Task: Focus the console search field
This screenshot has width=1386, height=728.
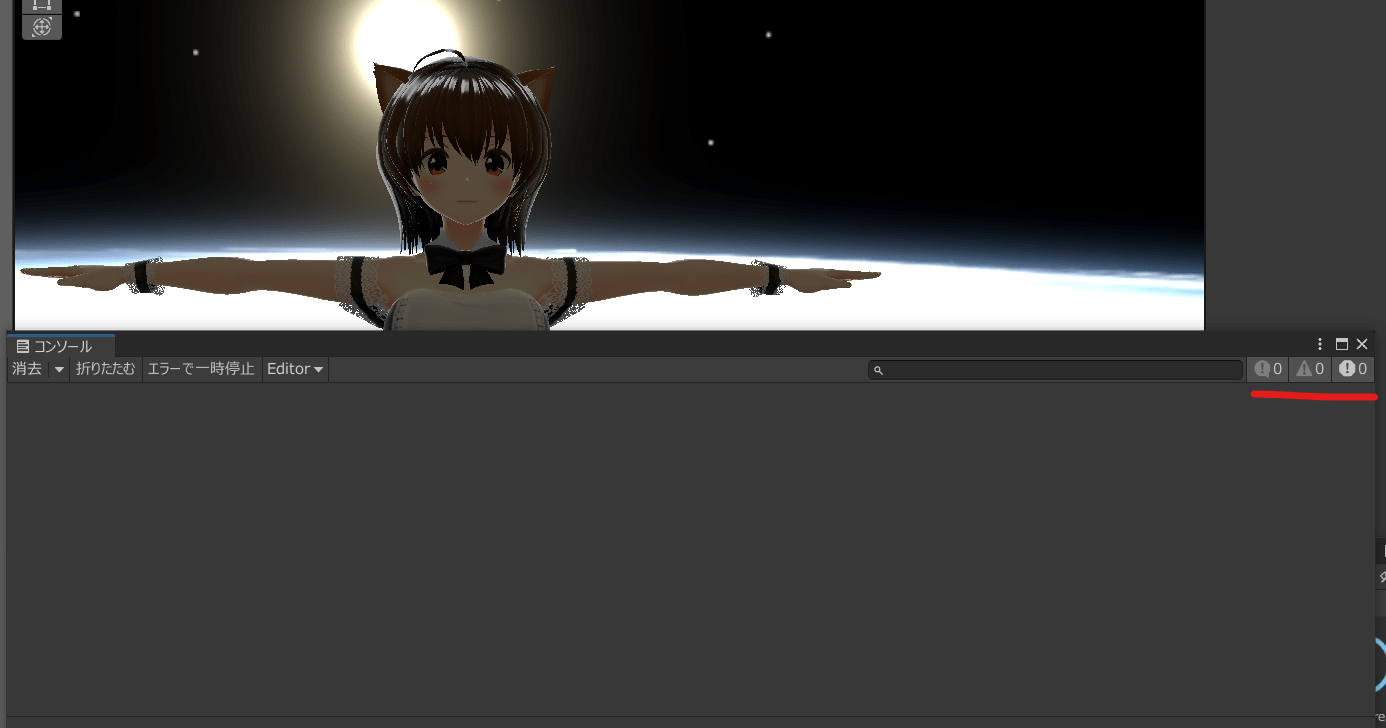Action: 1060,370
